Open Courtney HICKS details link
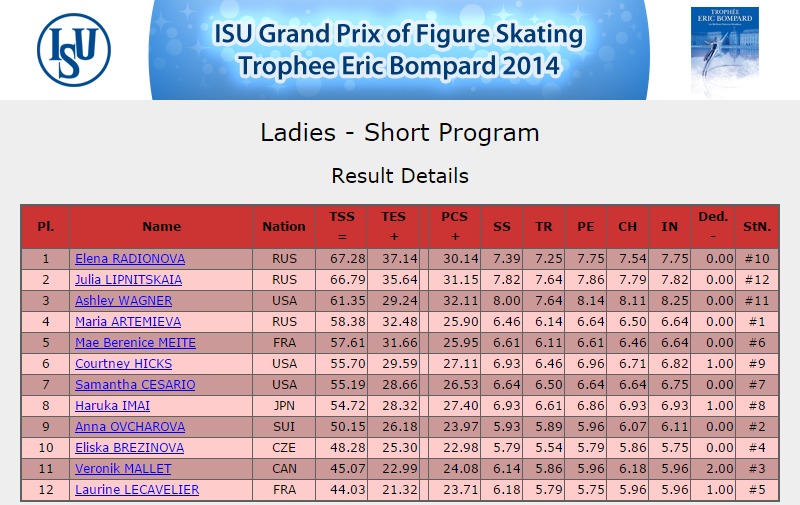 coord(123,363)
